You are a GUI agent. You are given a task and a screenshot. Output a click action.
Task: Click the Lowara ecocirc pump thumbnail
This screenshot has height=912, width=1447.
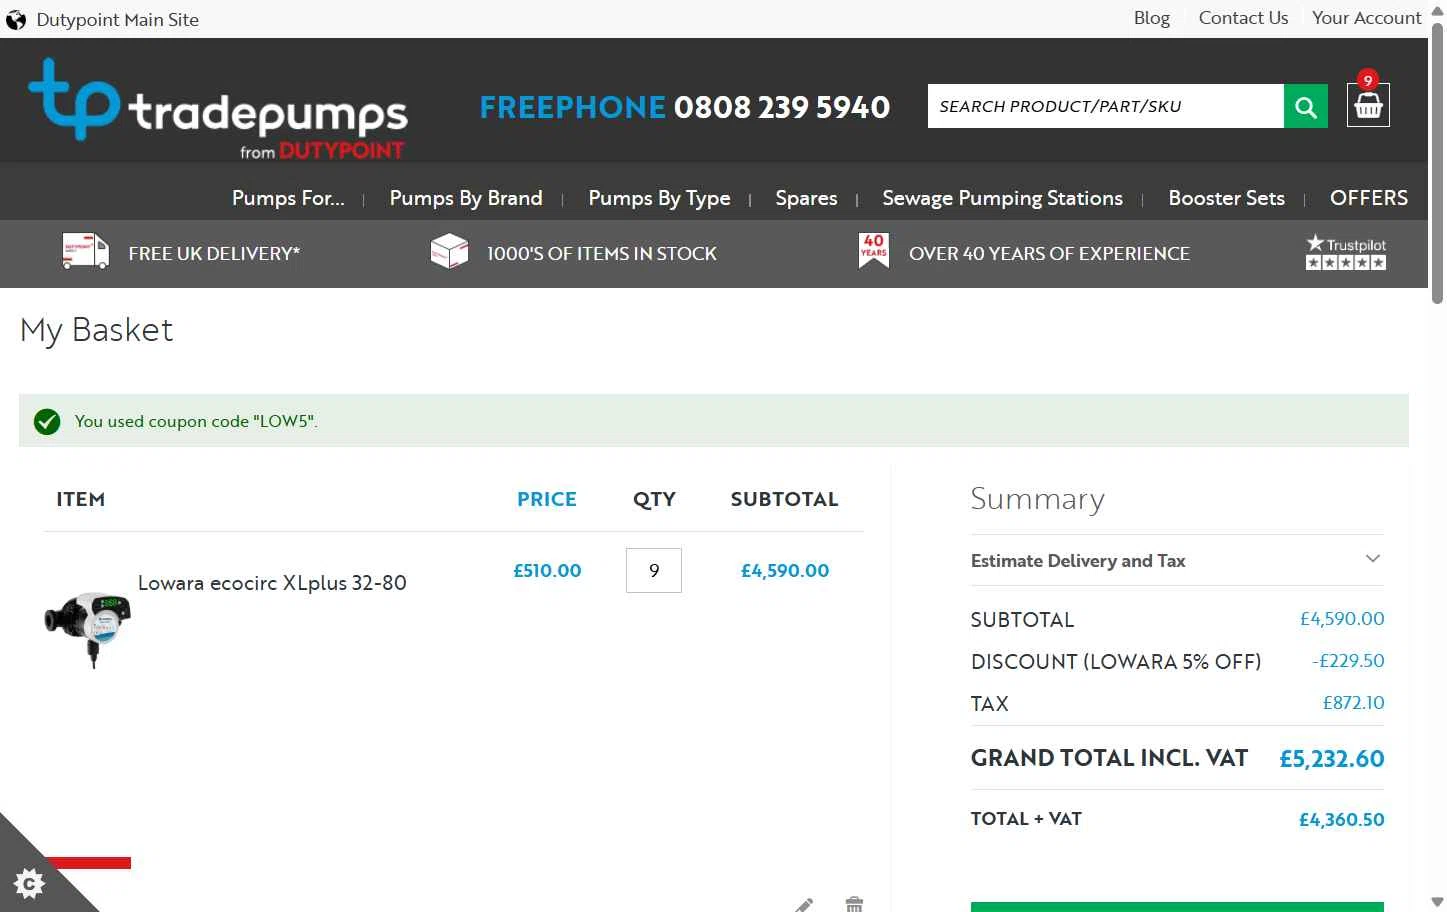coord(88,628)
